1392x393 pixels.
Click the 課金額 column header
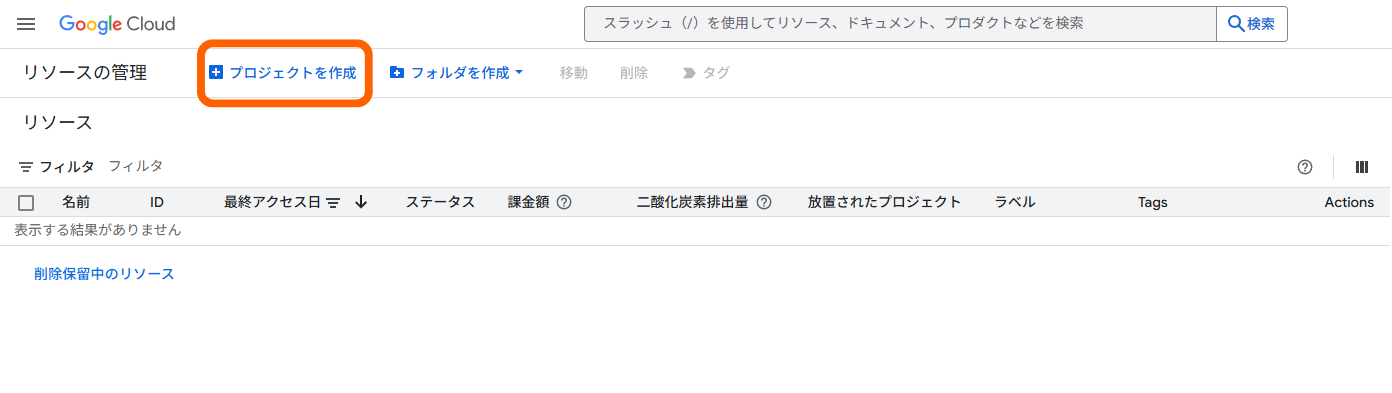(x=529, y=202)
